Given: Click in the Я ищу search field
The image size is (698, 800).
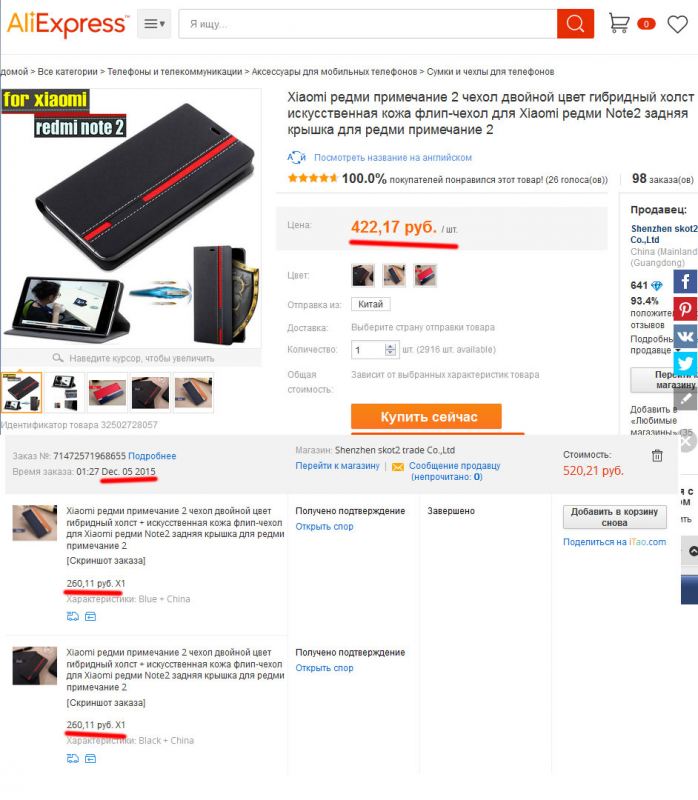Looking at the screenshot, I should [367, 23].
